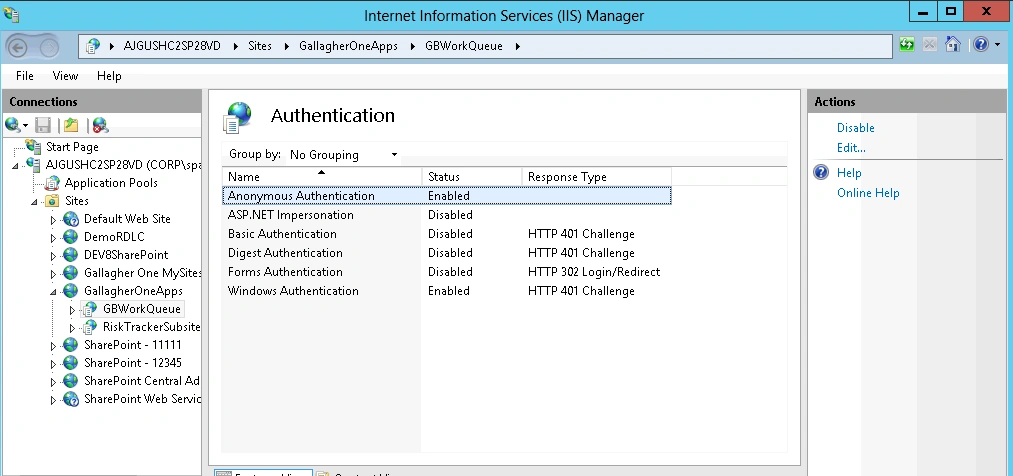Select the Basic Authentication row
Screen dimensions: 1013x476
pyautogui.click(x=446, y=234)
